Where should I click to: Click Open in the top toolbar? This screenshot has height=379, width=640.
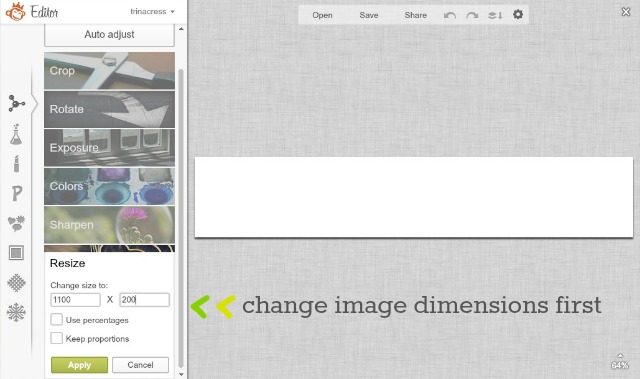(322, 16)
